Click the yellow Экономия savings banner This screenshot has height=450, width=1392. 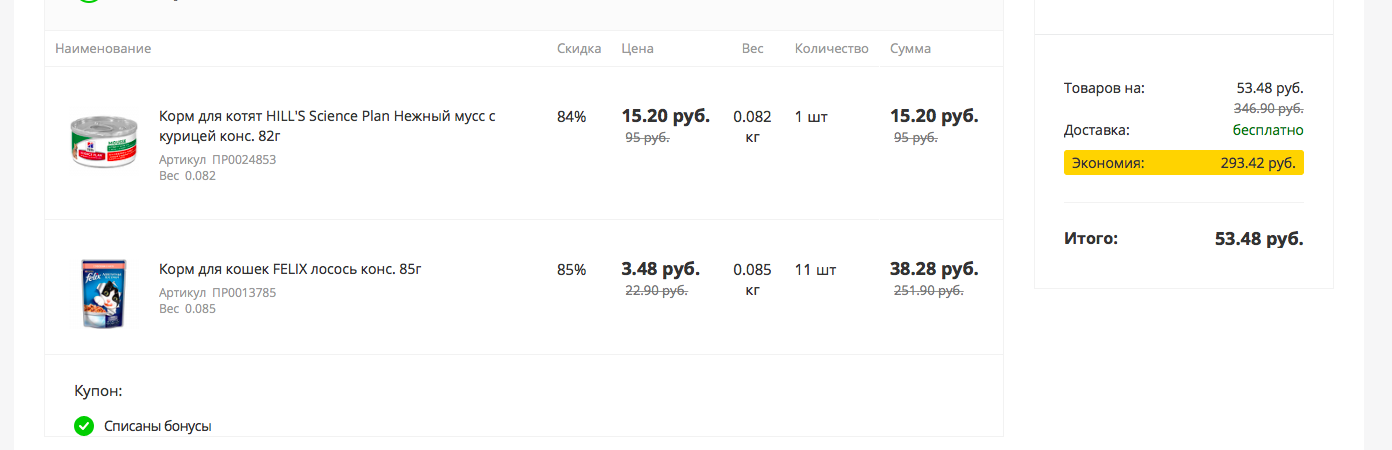1184,163
